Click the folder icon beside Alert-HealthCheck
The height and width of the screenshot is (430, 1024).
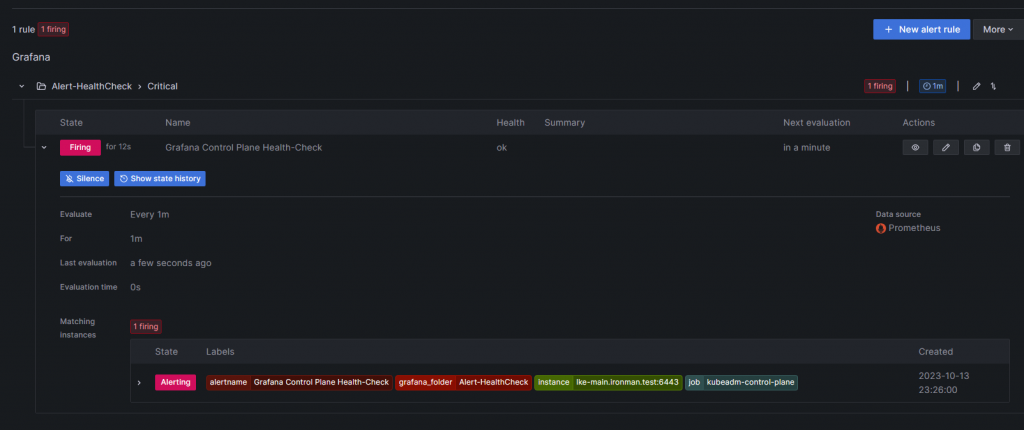pyautogui.click(x=41, y=86)
